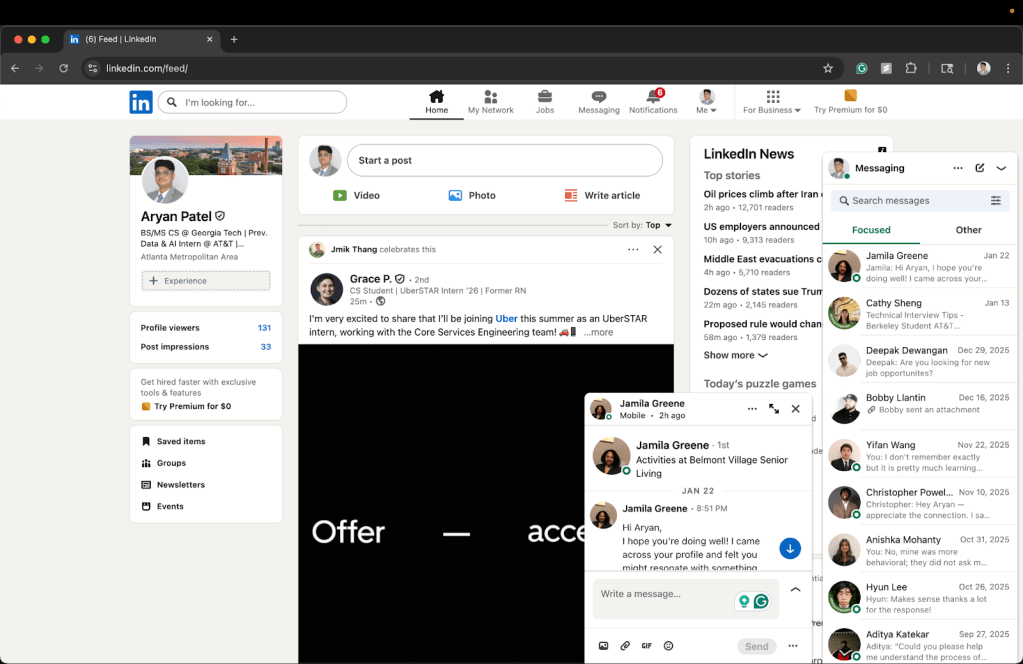The image size is (1023, 664).
Task: Click Try Premium for $0 in sidebar
Action: tap(186, 406)
